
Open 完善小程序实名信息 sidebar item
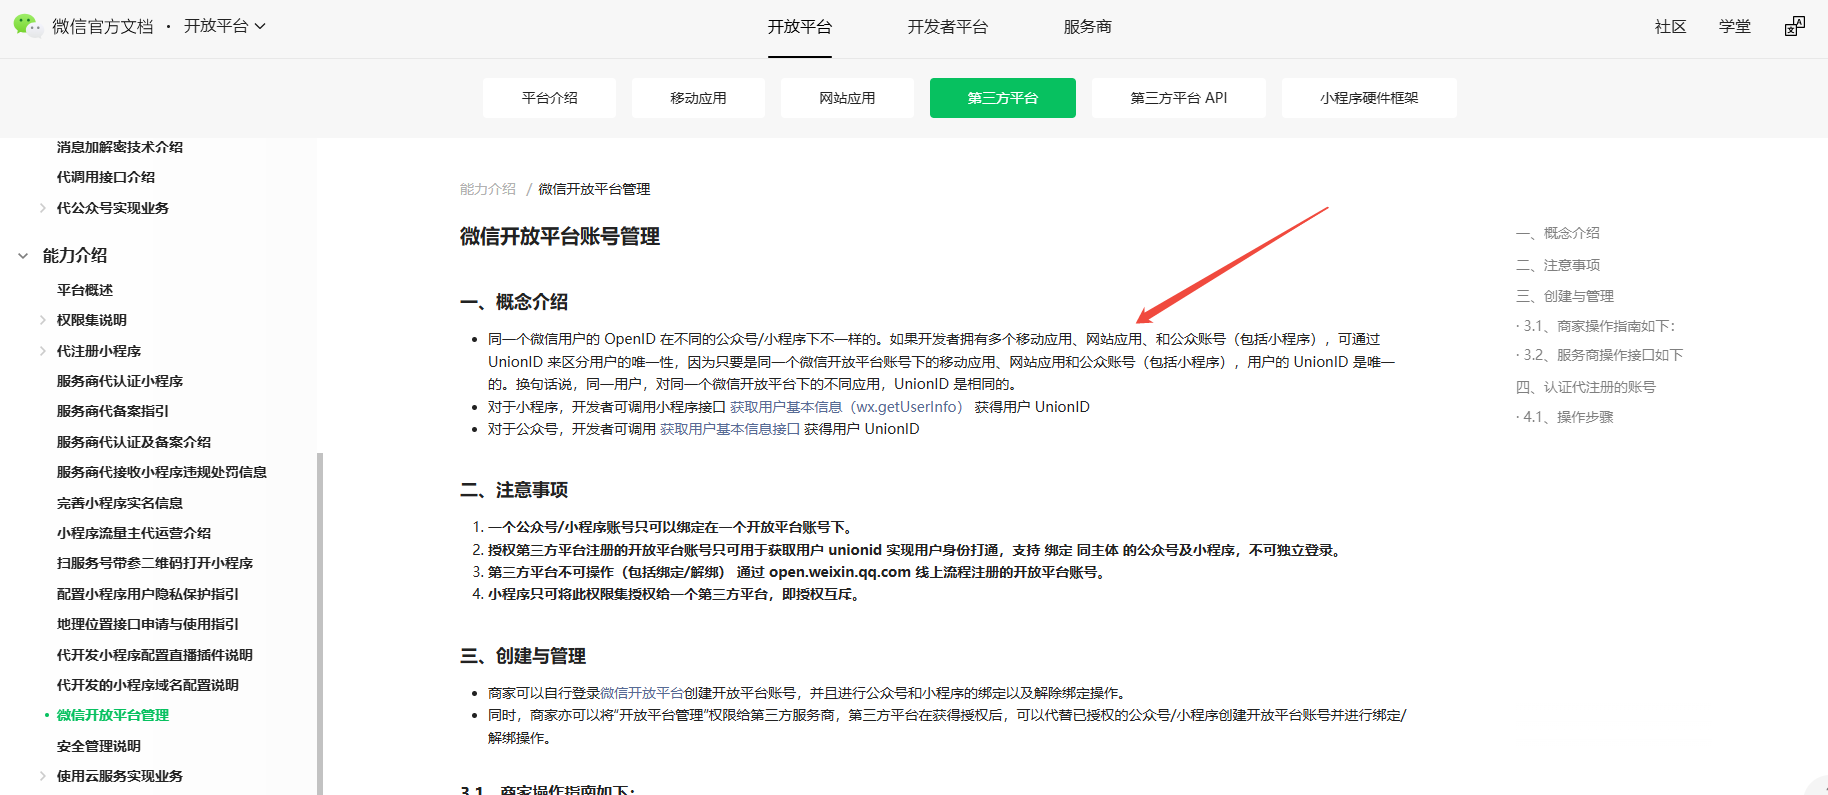click(x=120, y=503)
